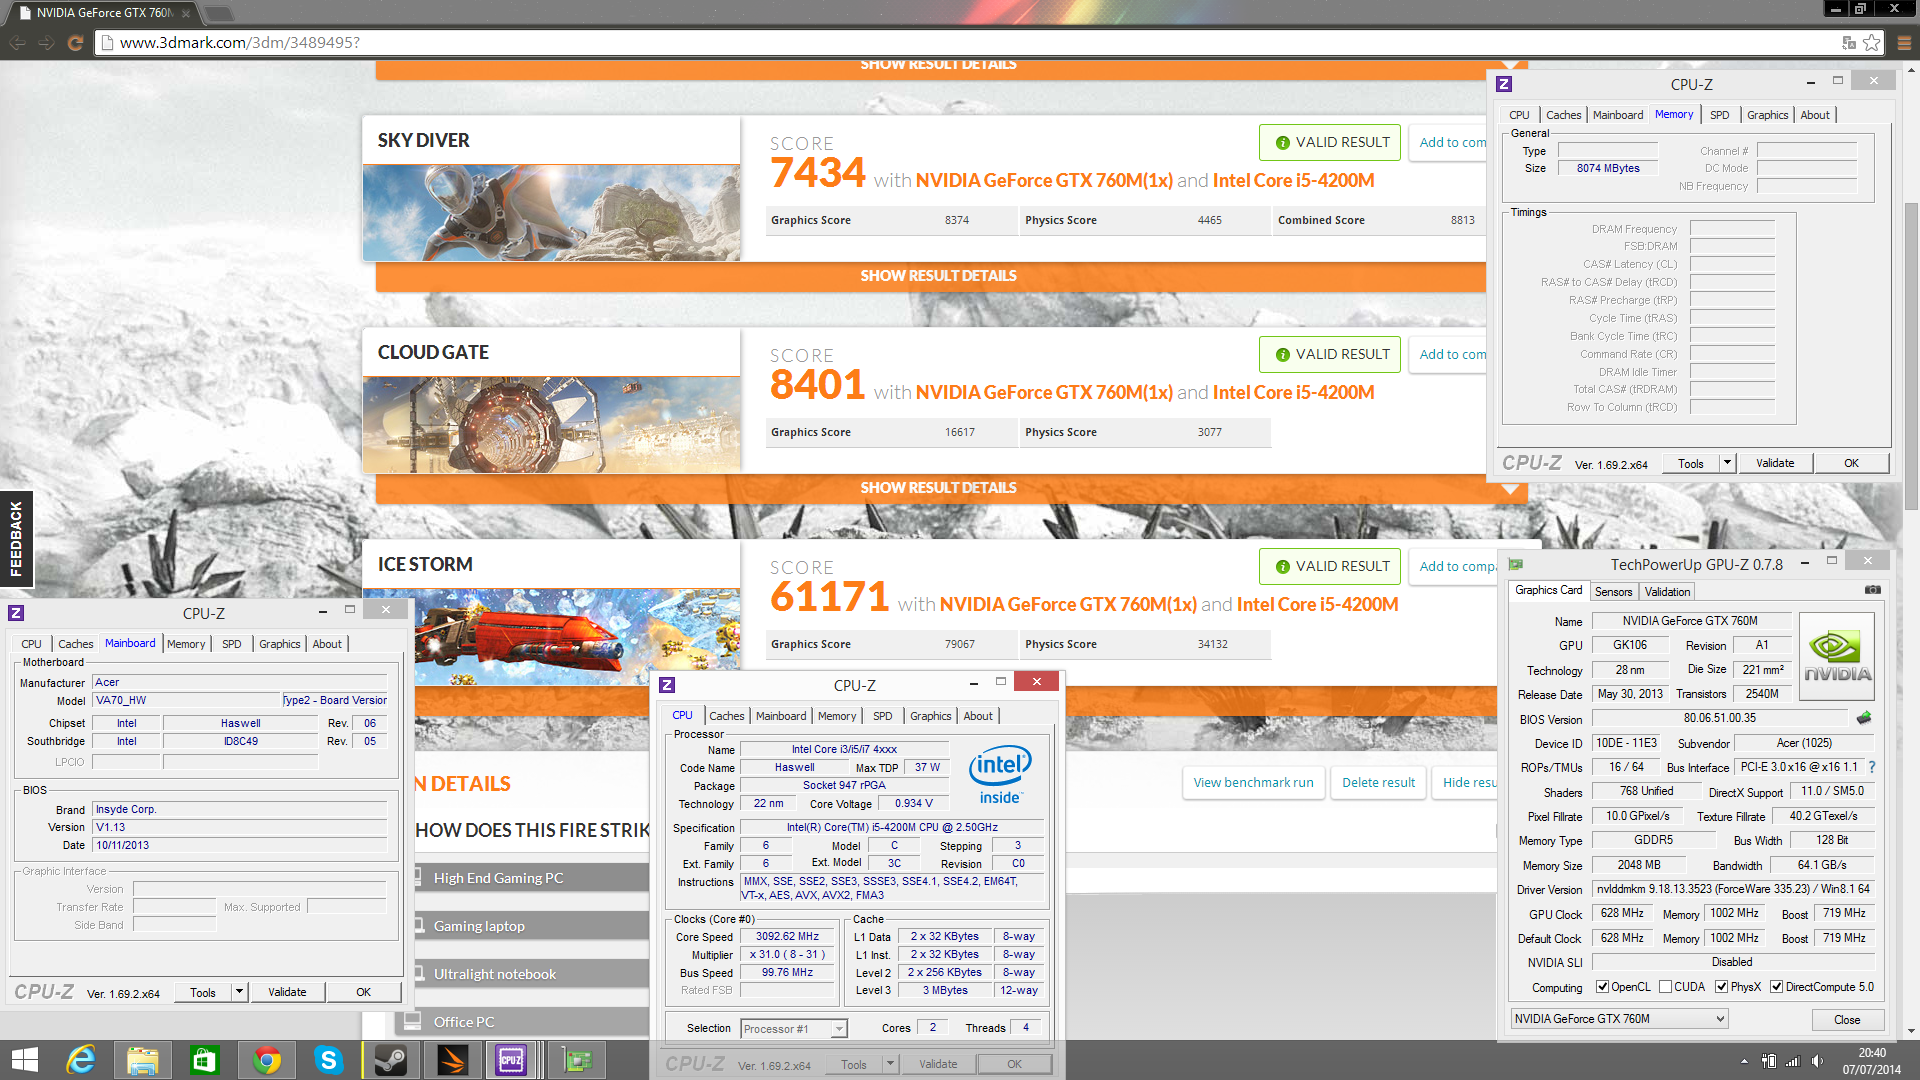The image size is (1920, 1080).
Task: Click the browser forward arrow
Action: coord(46,43)
